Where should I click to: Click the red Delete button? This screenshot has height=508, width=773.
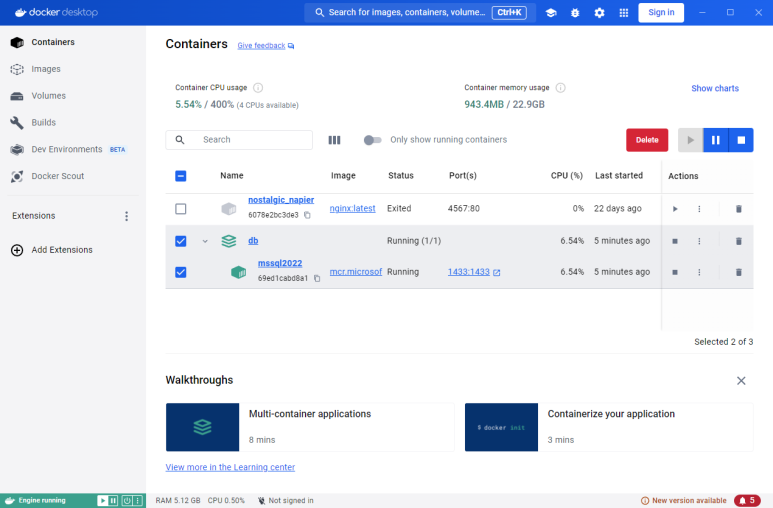647,140
